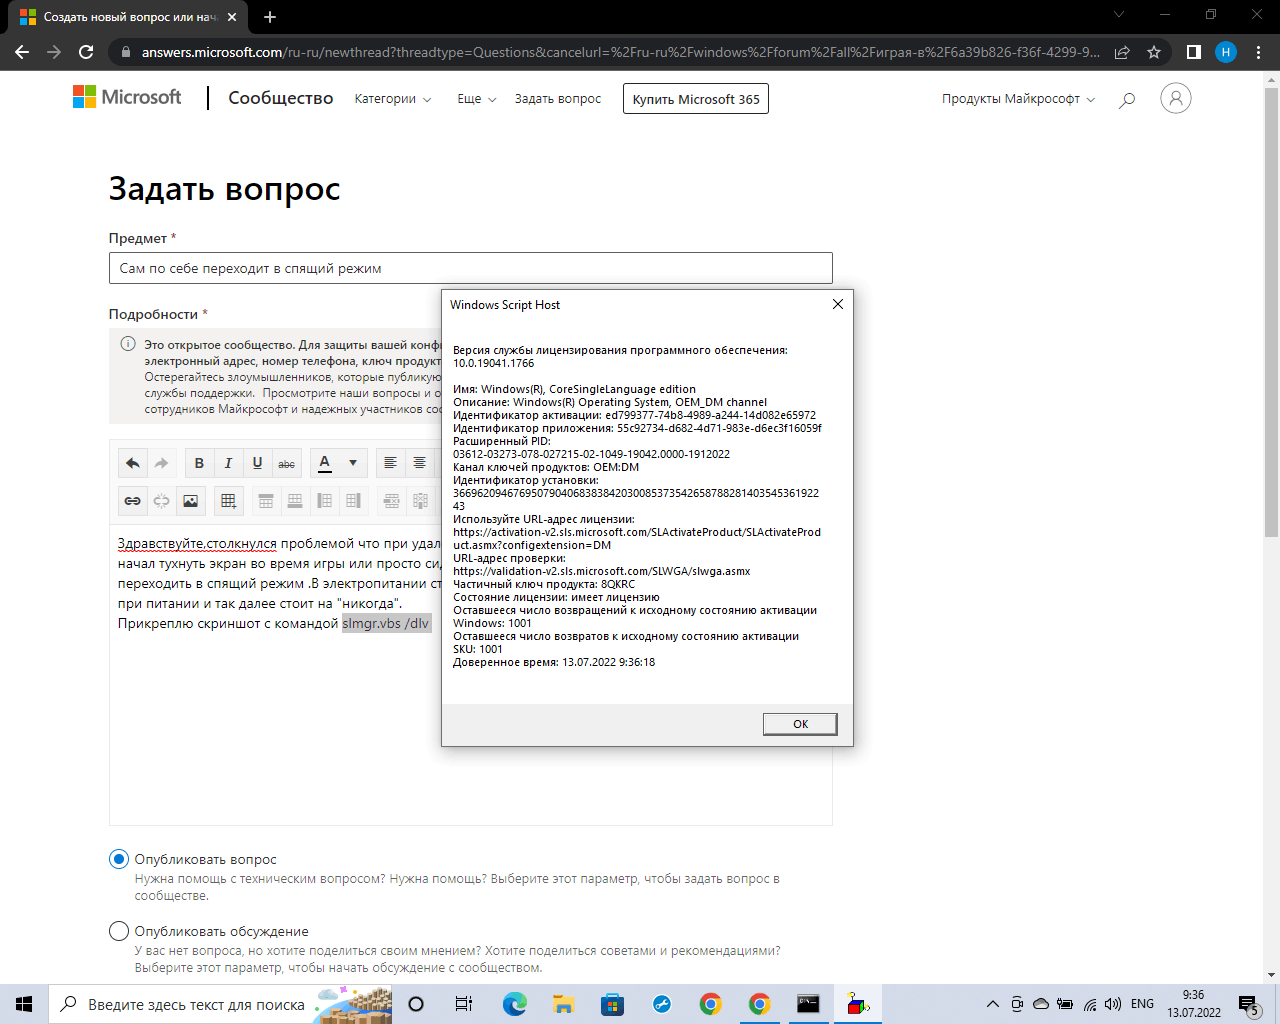
Task: Click the taskbar search box
Action: click(220, 1004)
